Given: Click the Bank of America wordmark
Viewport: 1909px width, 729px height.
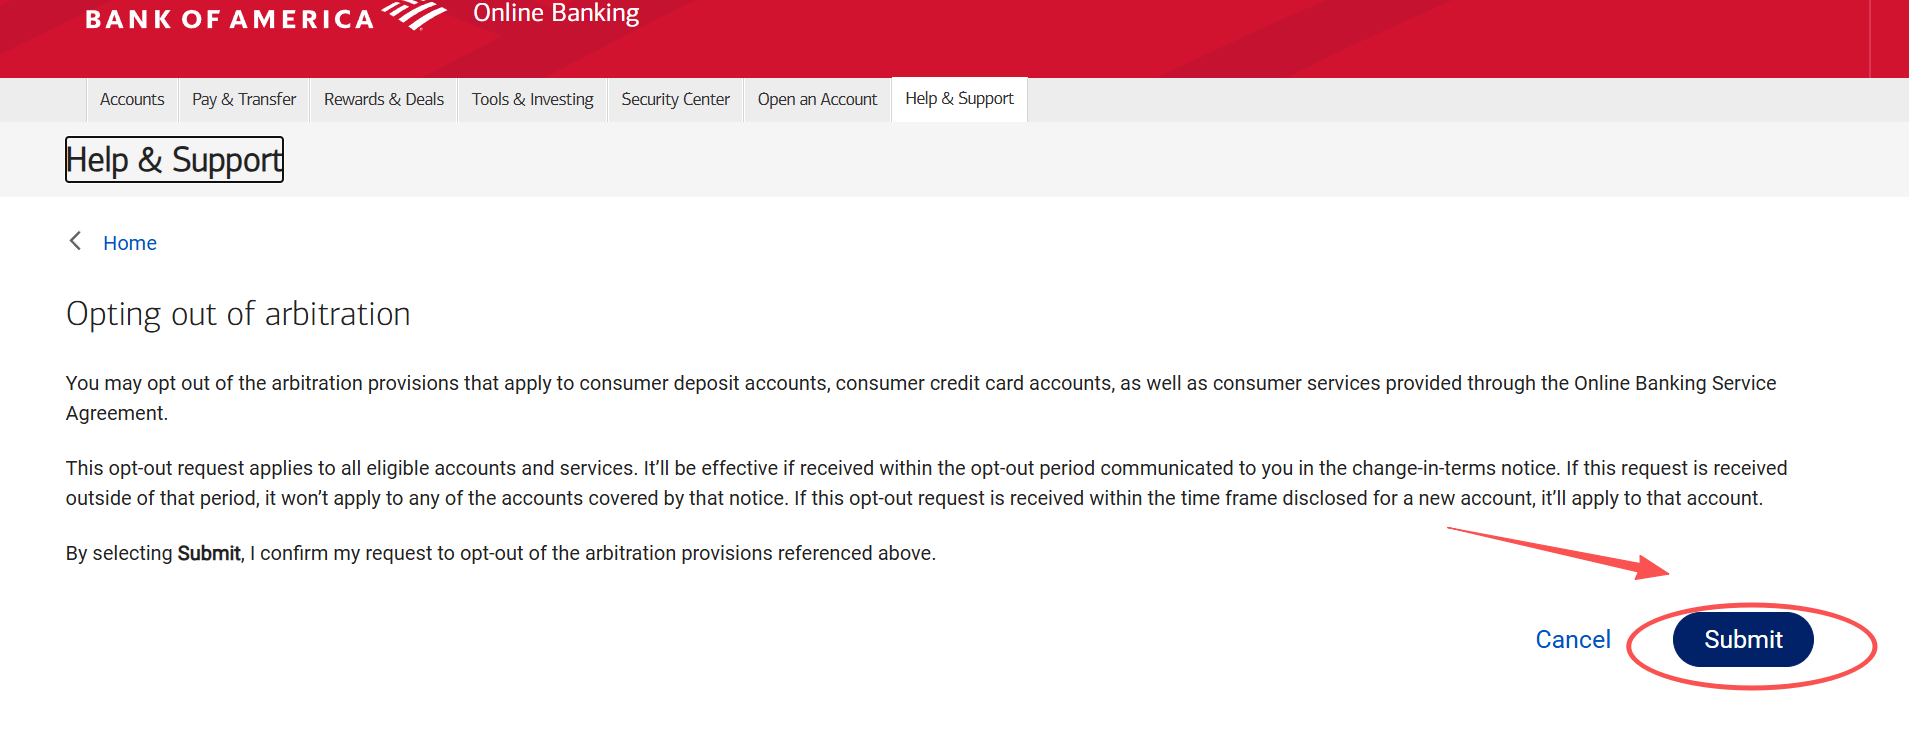Looking at the screenshot, I should [x=229, y=19].
